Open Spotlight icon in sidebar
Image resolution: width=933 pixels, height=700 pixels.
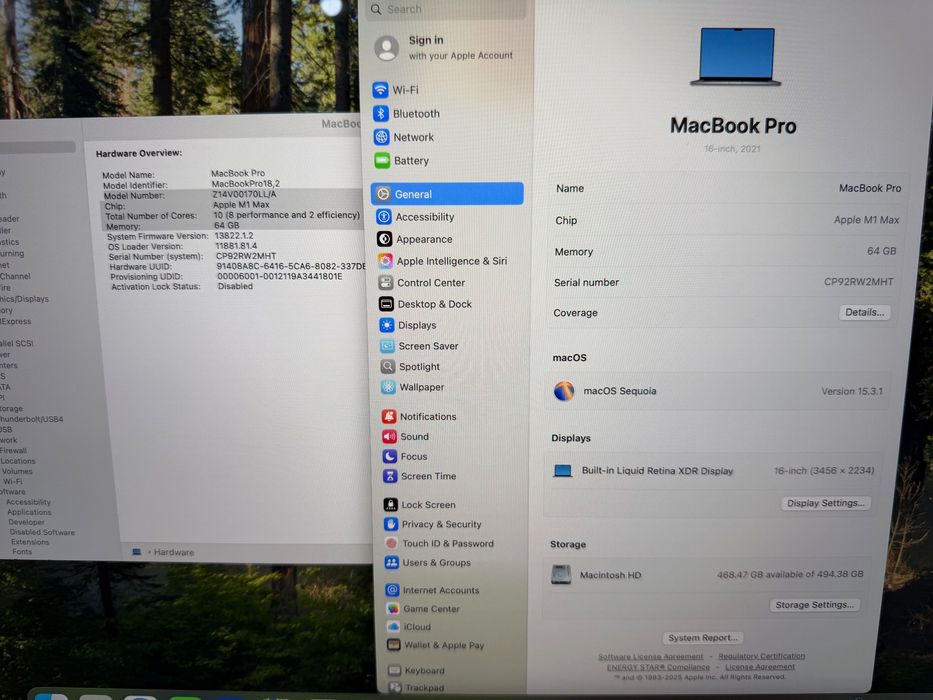point(388,367)
